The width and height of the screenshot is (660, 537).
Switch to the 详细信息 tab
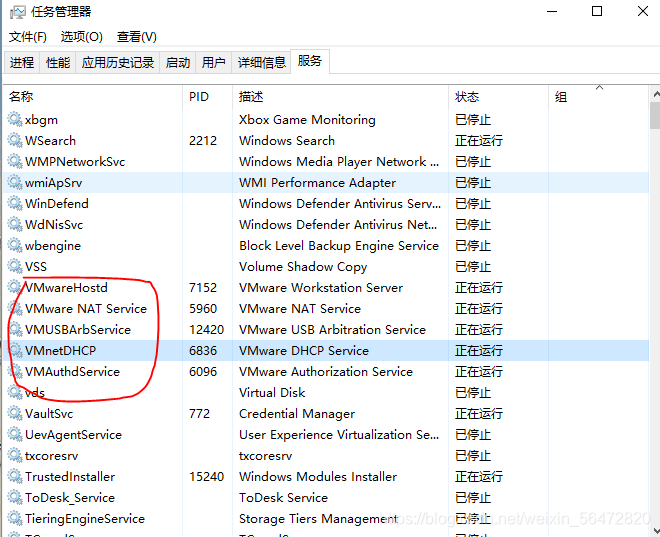click(261, 63)
